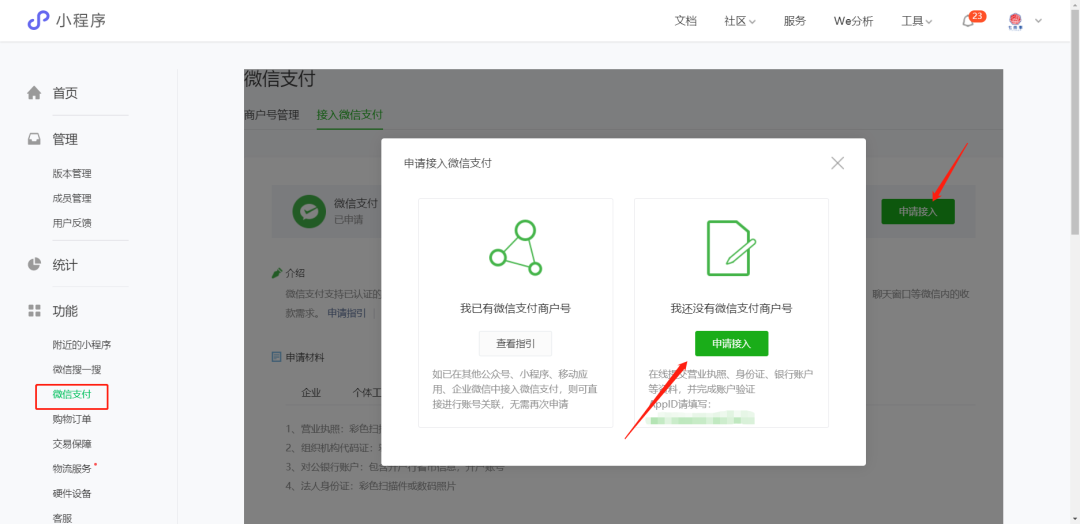Open the We分析 menu item
1080x524 pixels.
[853, 21]
